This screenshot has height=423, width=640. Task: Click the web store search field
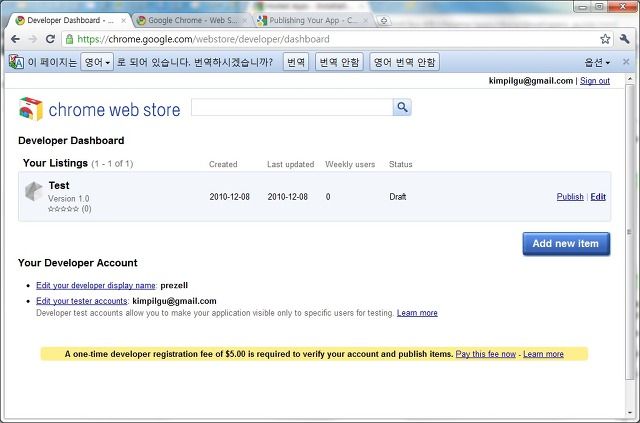292,107
